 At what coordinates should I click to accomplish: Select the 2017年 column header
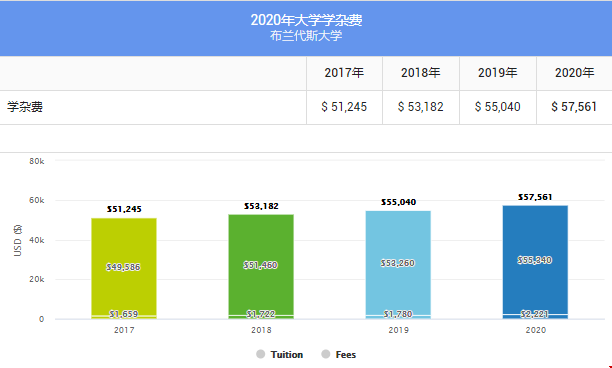click(x=344, y=73)
